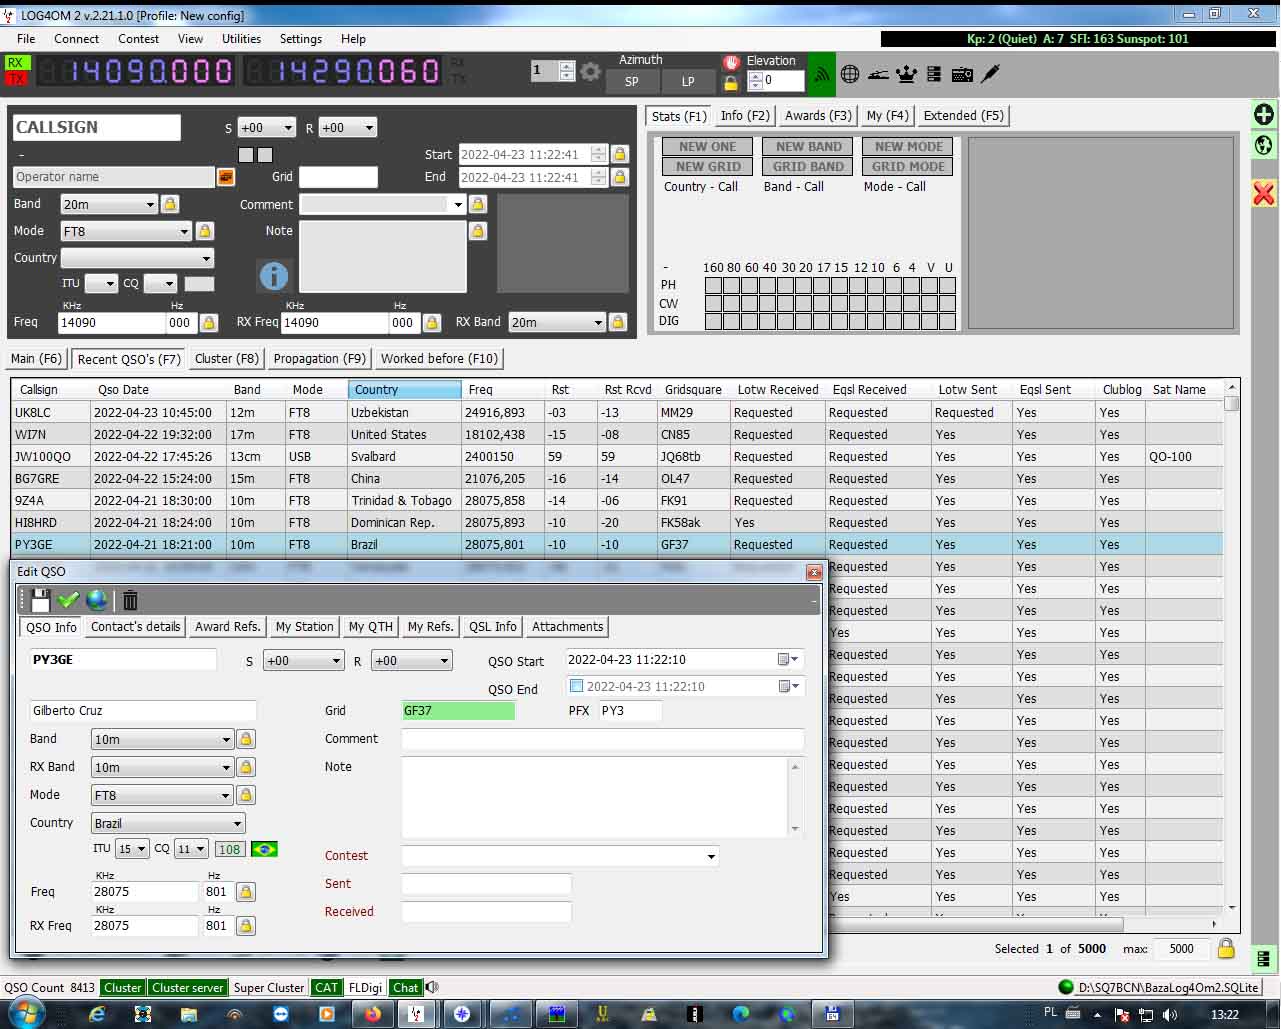
Task: Toggle the lock beside the End time
Action: point(620,177)
